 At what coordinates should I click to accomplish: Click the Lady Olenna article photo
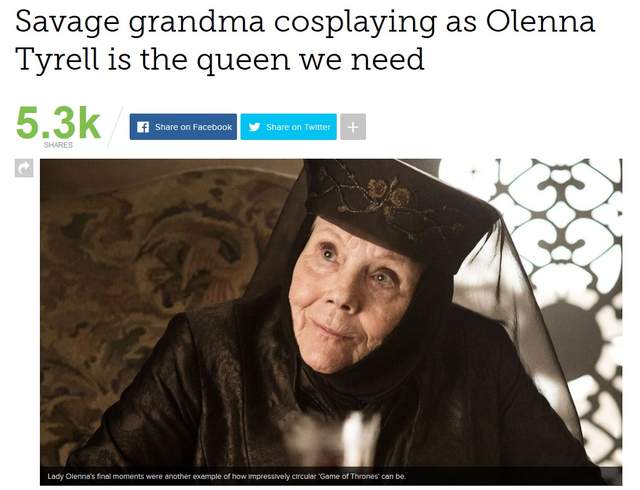pyautogui.click(x=331, y=322)
